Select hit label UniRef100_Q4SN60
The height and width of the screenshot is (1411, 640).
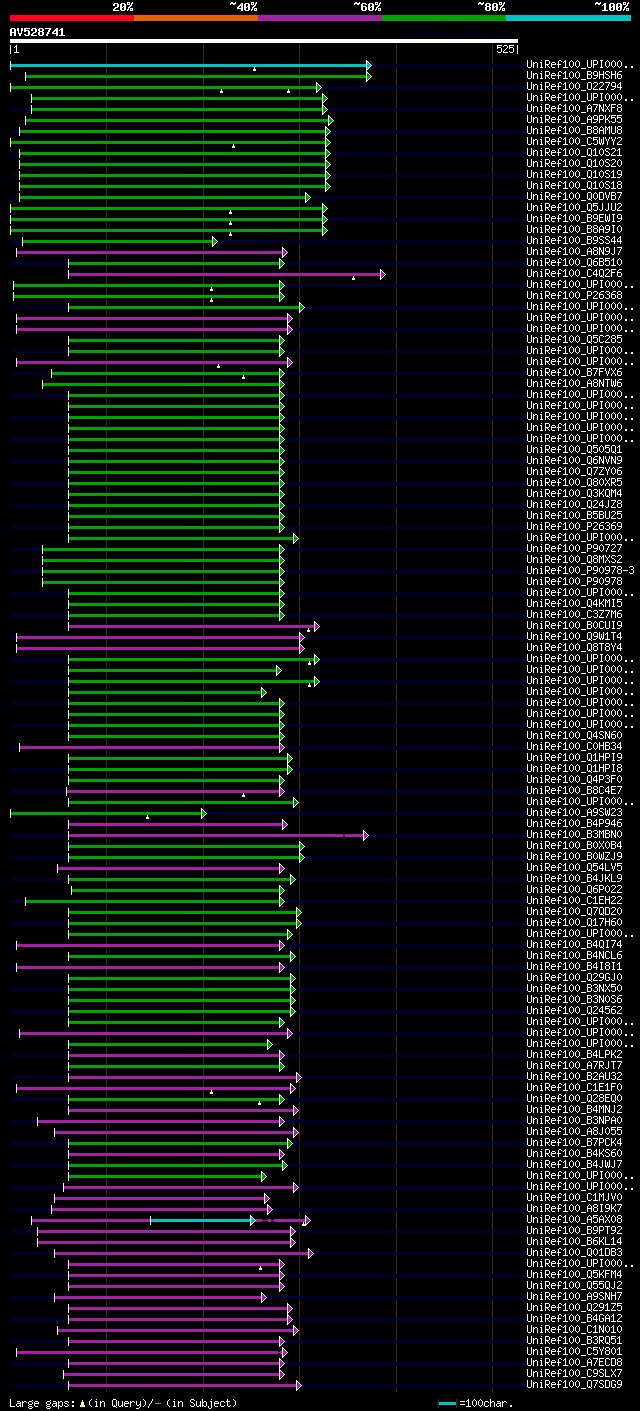574,735
